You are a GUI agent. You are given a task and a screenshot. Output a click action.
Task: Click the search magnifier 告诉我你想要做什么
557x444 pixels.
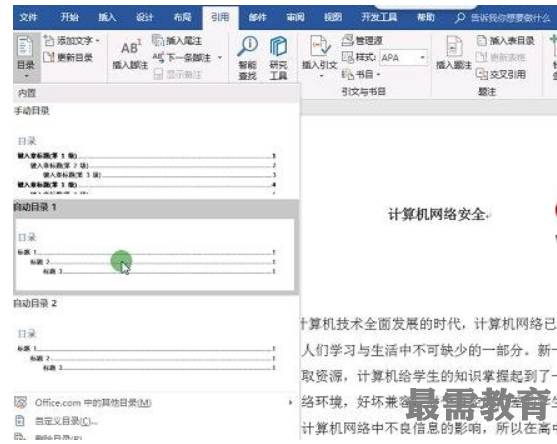460,17
